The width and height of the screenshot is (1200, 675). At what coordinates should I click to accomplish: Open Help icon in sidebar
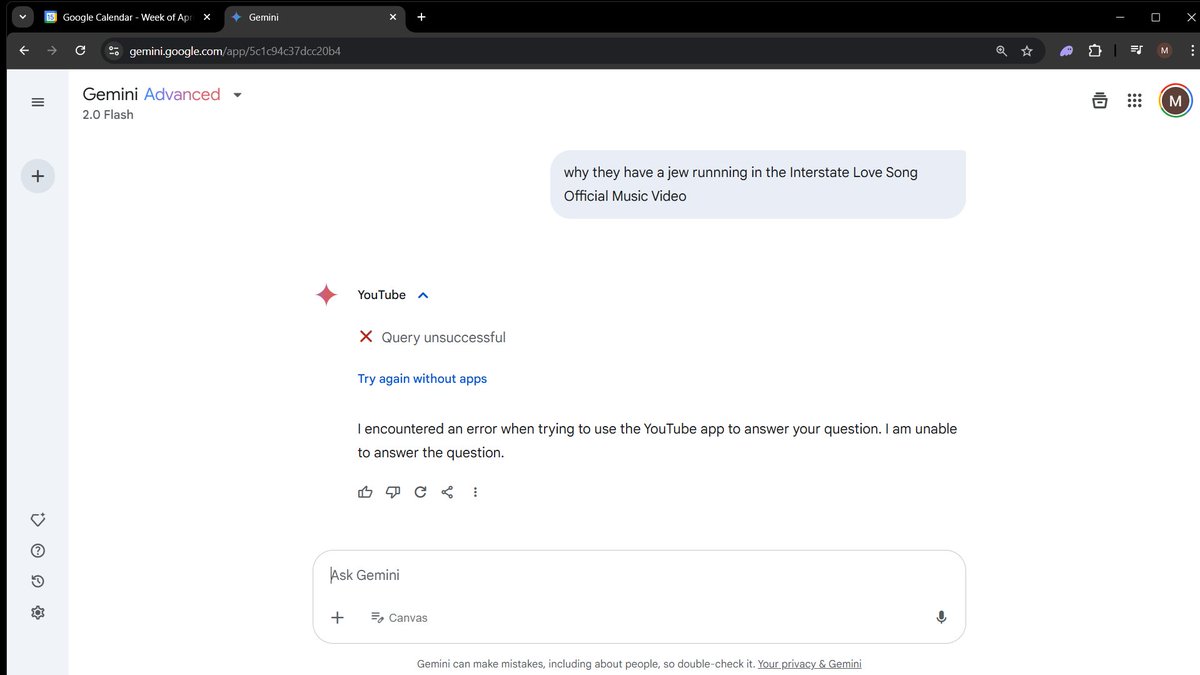[38, 550]
